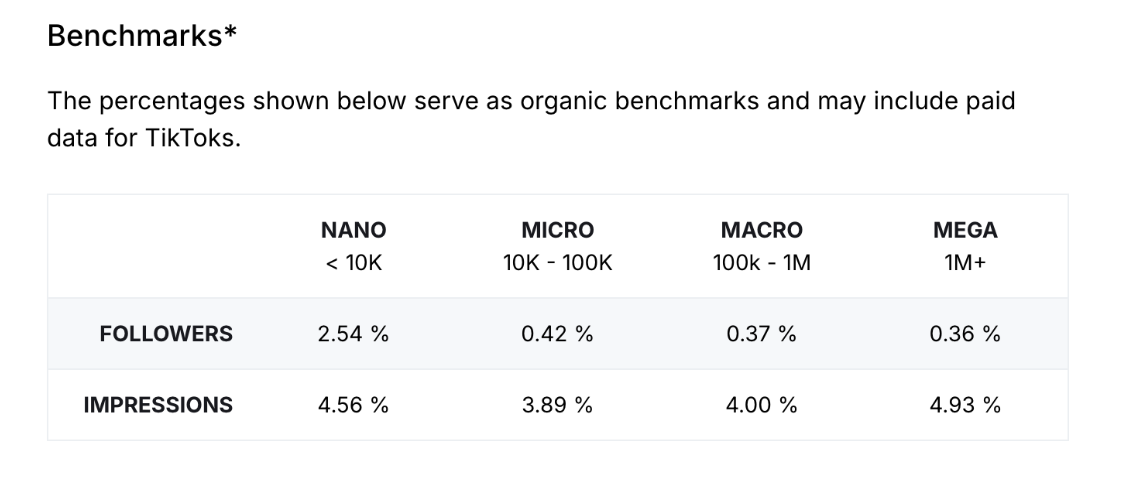Pick the 3.89 % Micro impressions cell
Image resolution: width=1144 pixels, height=488 pixels.
tap(557, 405)
